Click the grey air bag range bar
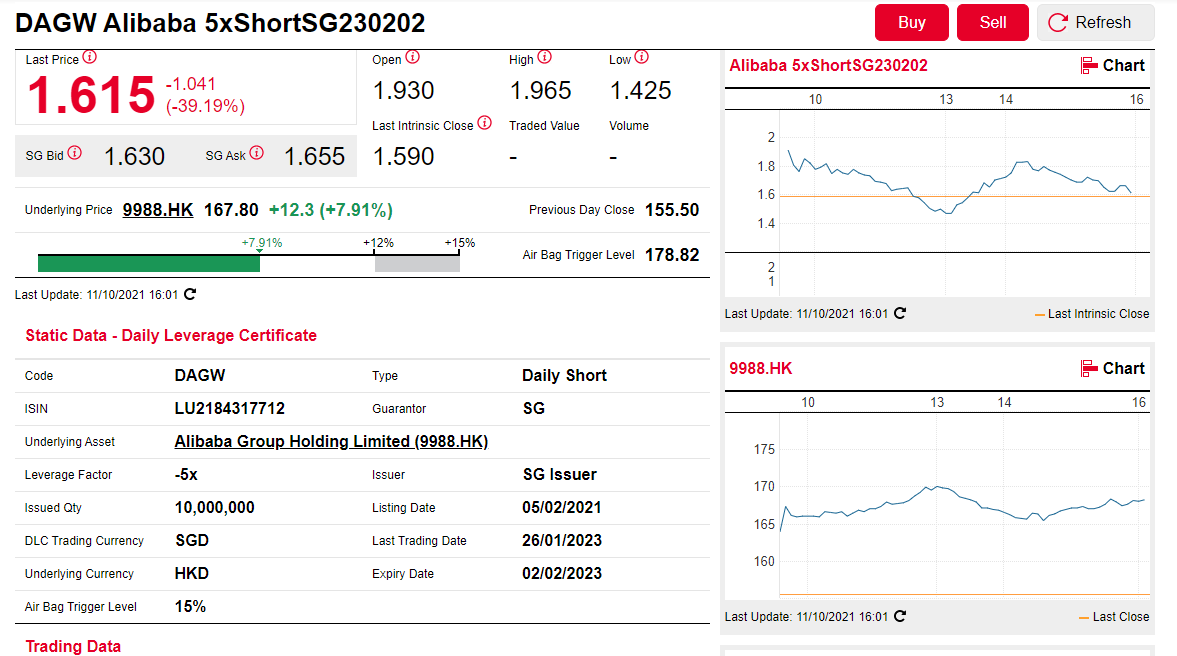Viewport: 1177px width, 656px height. [x=417, y=263]
